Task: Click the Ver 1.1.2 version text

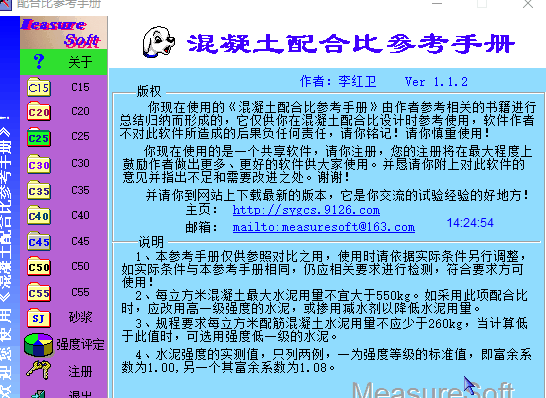Action: coord(436,82)
